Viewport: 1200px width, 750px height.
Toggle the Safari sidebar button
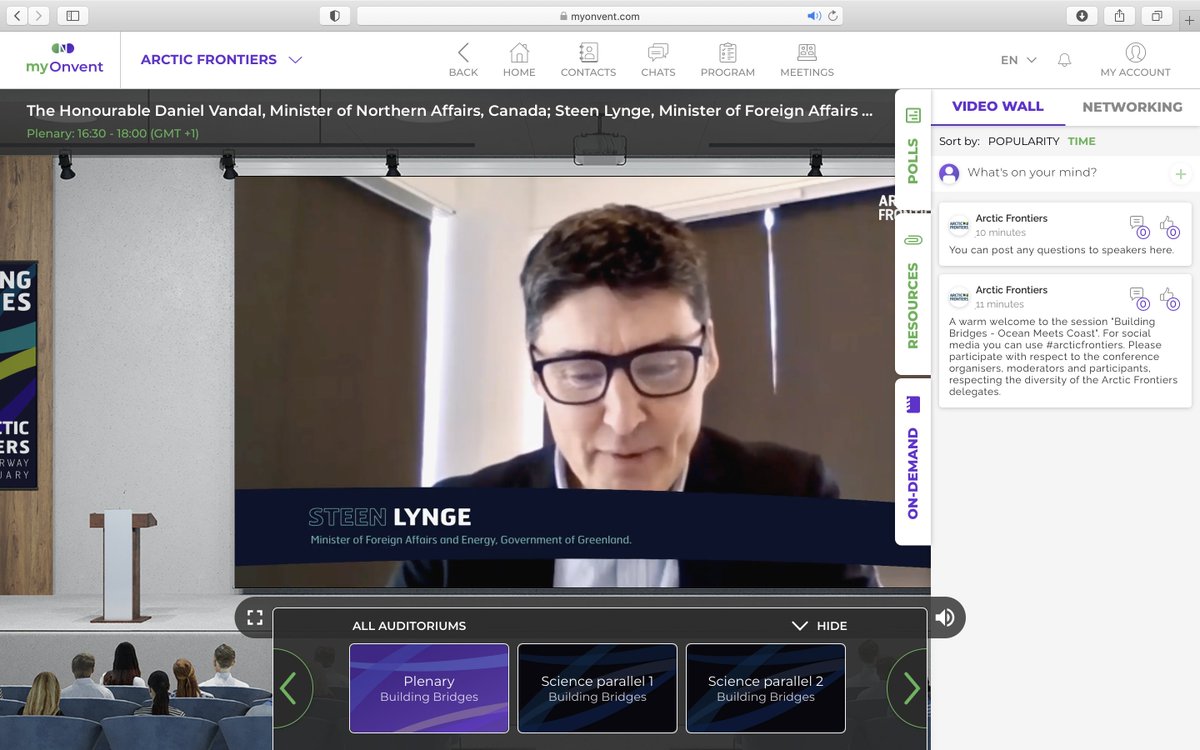(x=73, y=16)
